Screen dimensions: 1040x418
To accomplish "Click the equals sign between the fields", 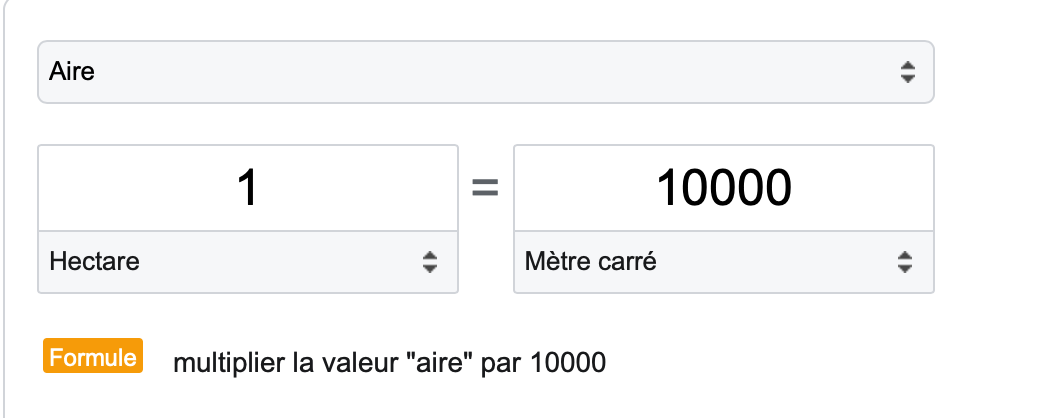I will coord(485,188).
